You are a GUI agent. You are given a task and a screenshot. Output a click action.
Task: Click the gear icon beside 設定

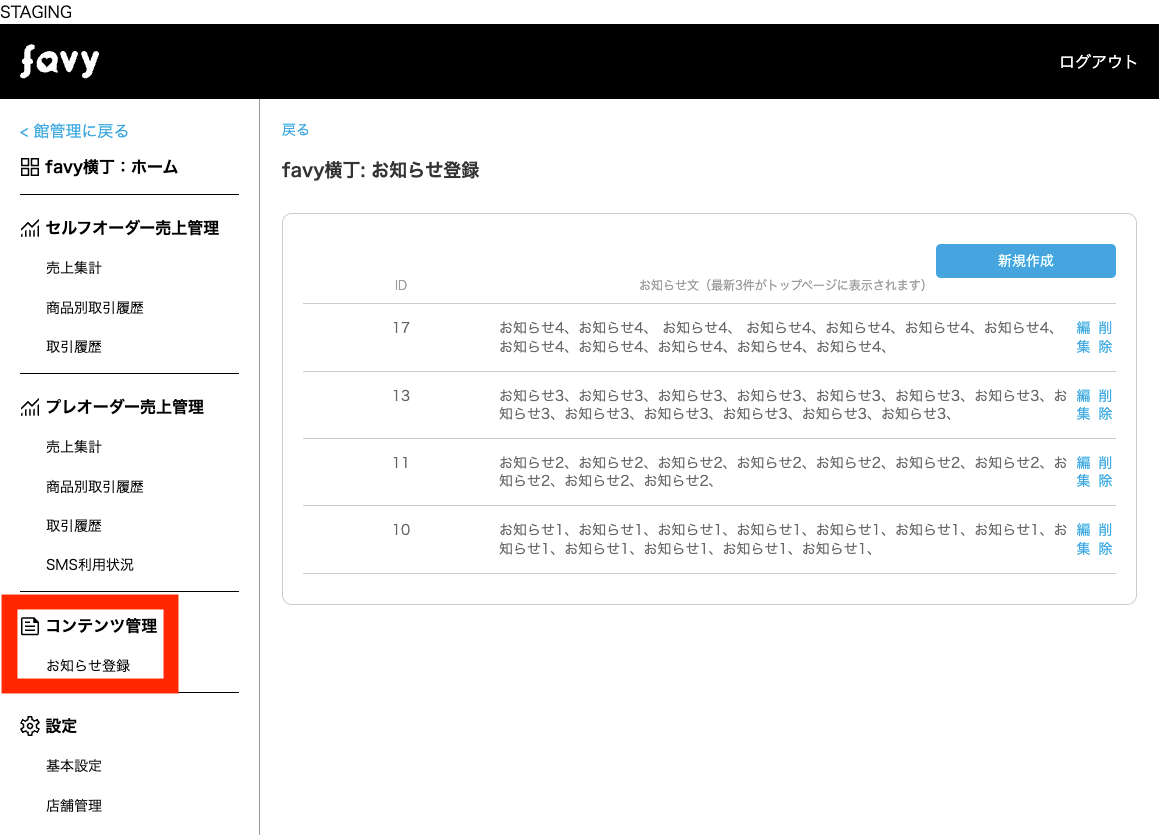coord(30,726)
